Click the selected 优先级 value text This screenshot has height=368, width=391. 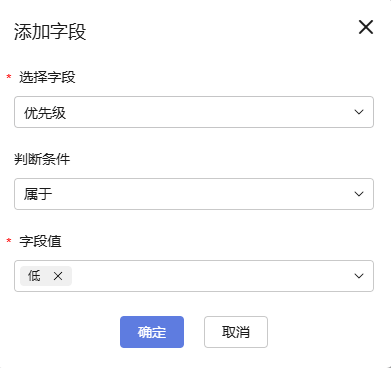point(45,113)
